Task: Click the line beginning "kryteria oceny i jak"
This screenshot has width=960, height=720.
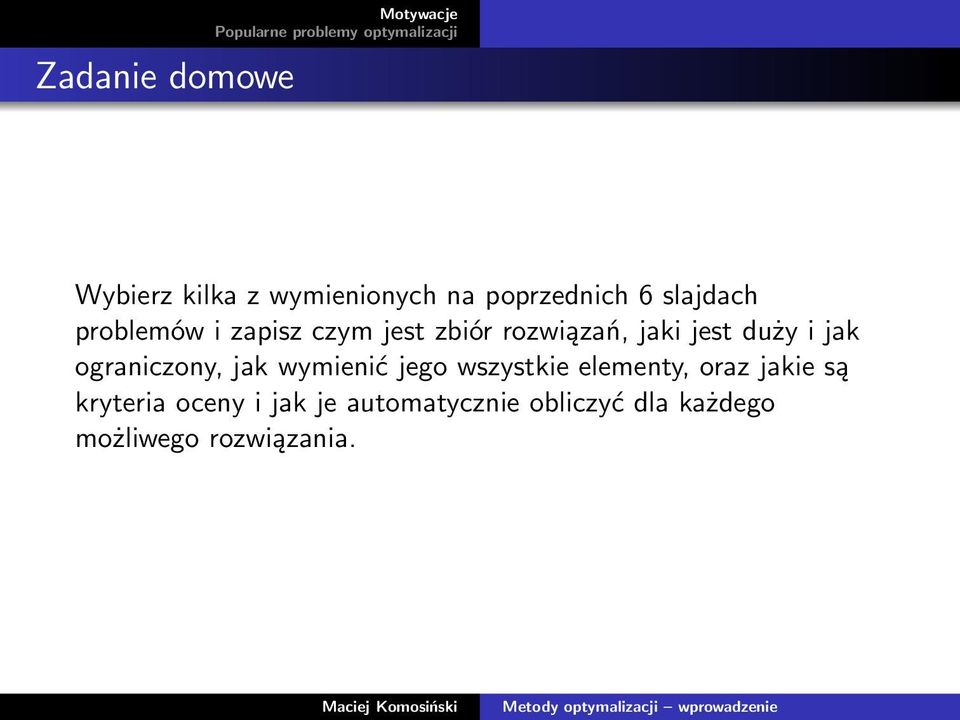Action: tap(425, 403)
